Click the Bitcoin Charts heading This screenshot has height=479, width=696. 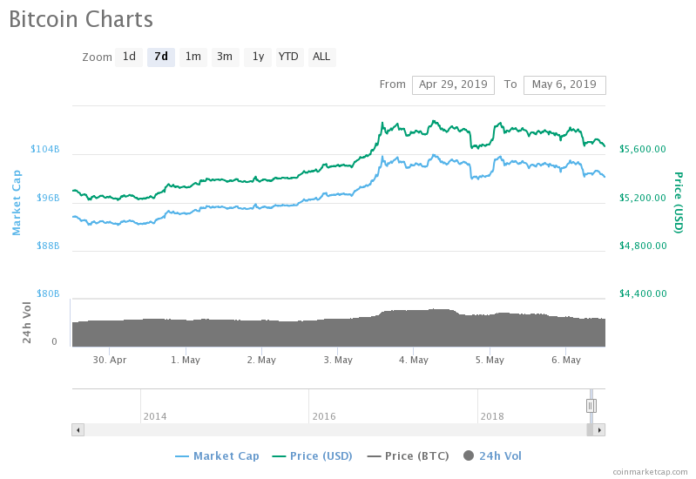(x=81, y=20)
